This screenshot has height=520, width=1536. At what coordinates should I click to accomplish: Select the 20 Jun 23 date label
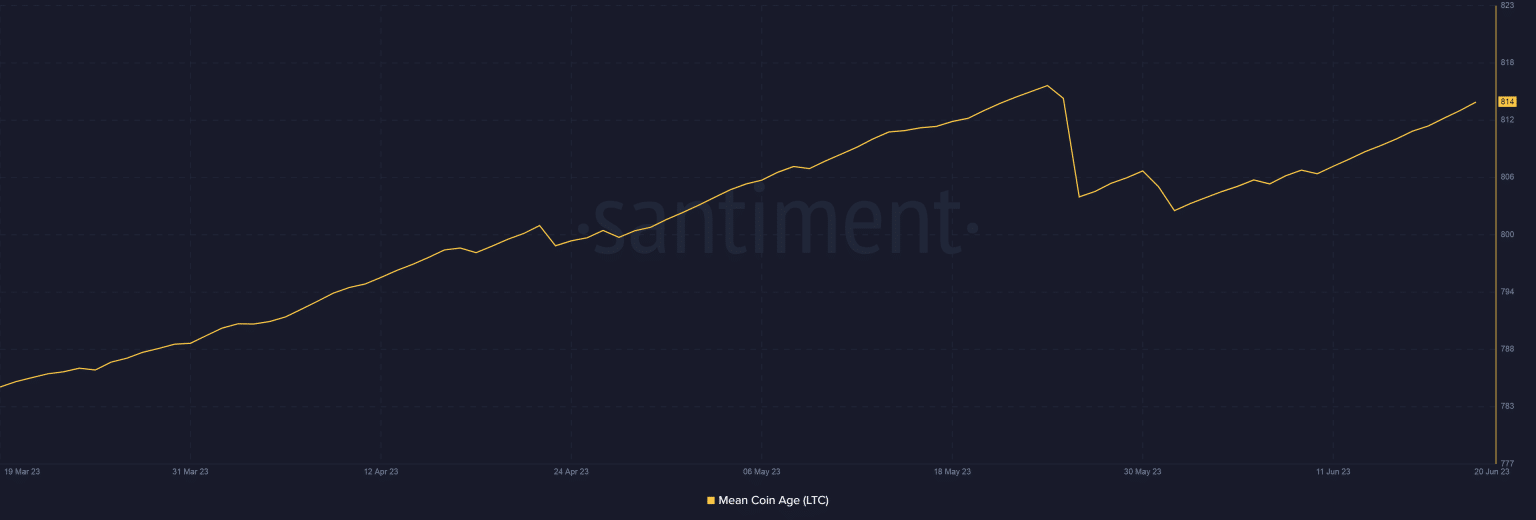click(x=1491, y=470)
